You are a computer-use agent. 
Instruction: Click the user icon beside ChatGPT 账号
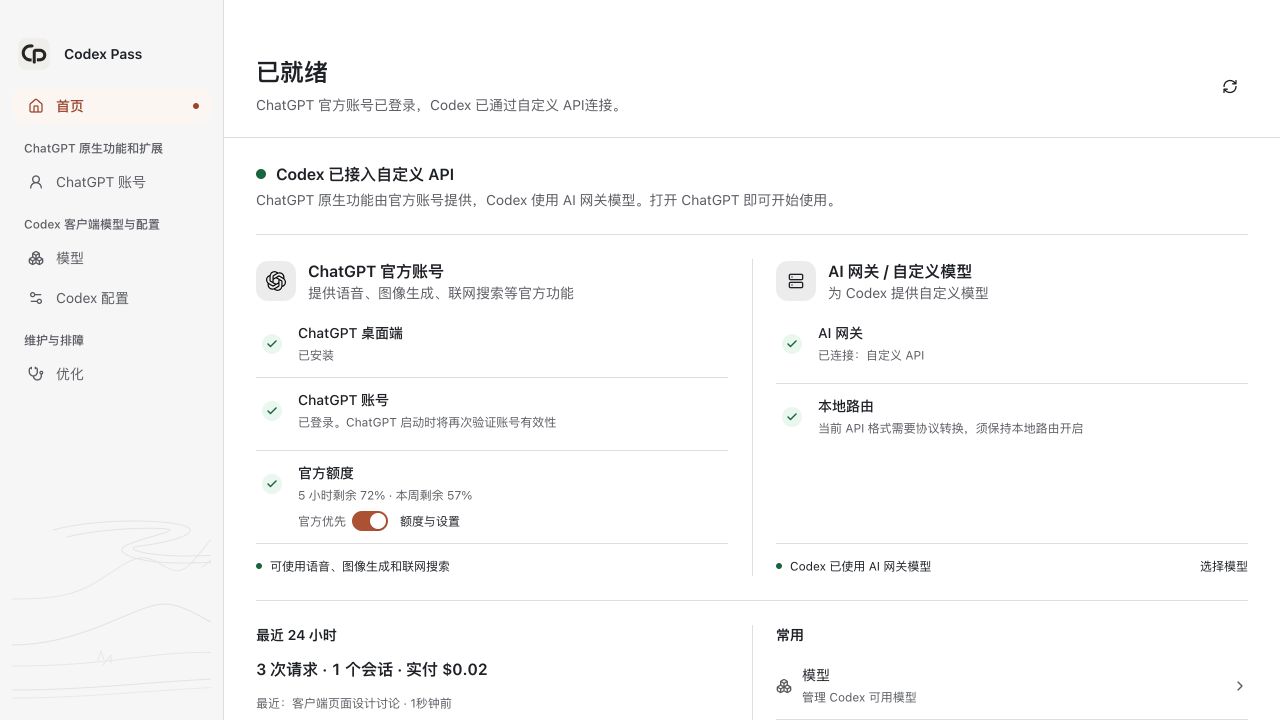(x=36, y=182)
